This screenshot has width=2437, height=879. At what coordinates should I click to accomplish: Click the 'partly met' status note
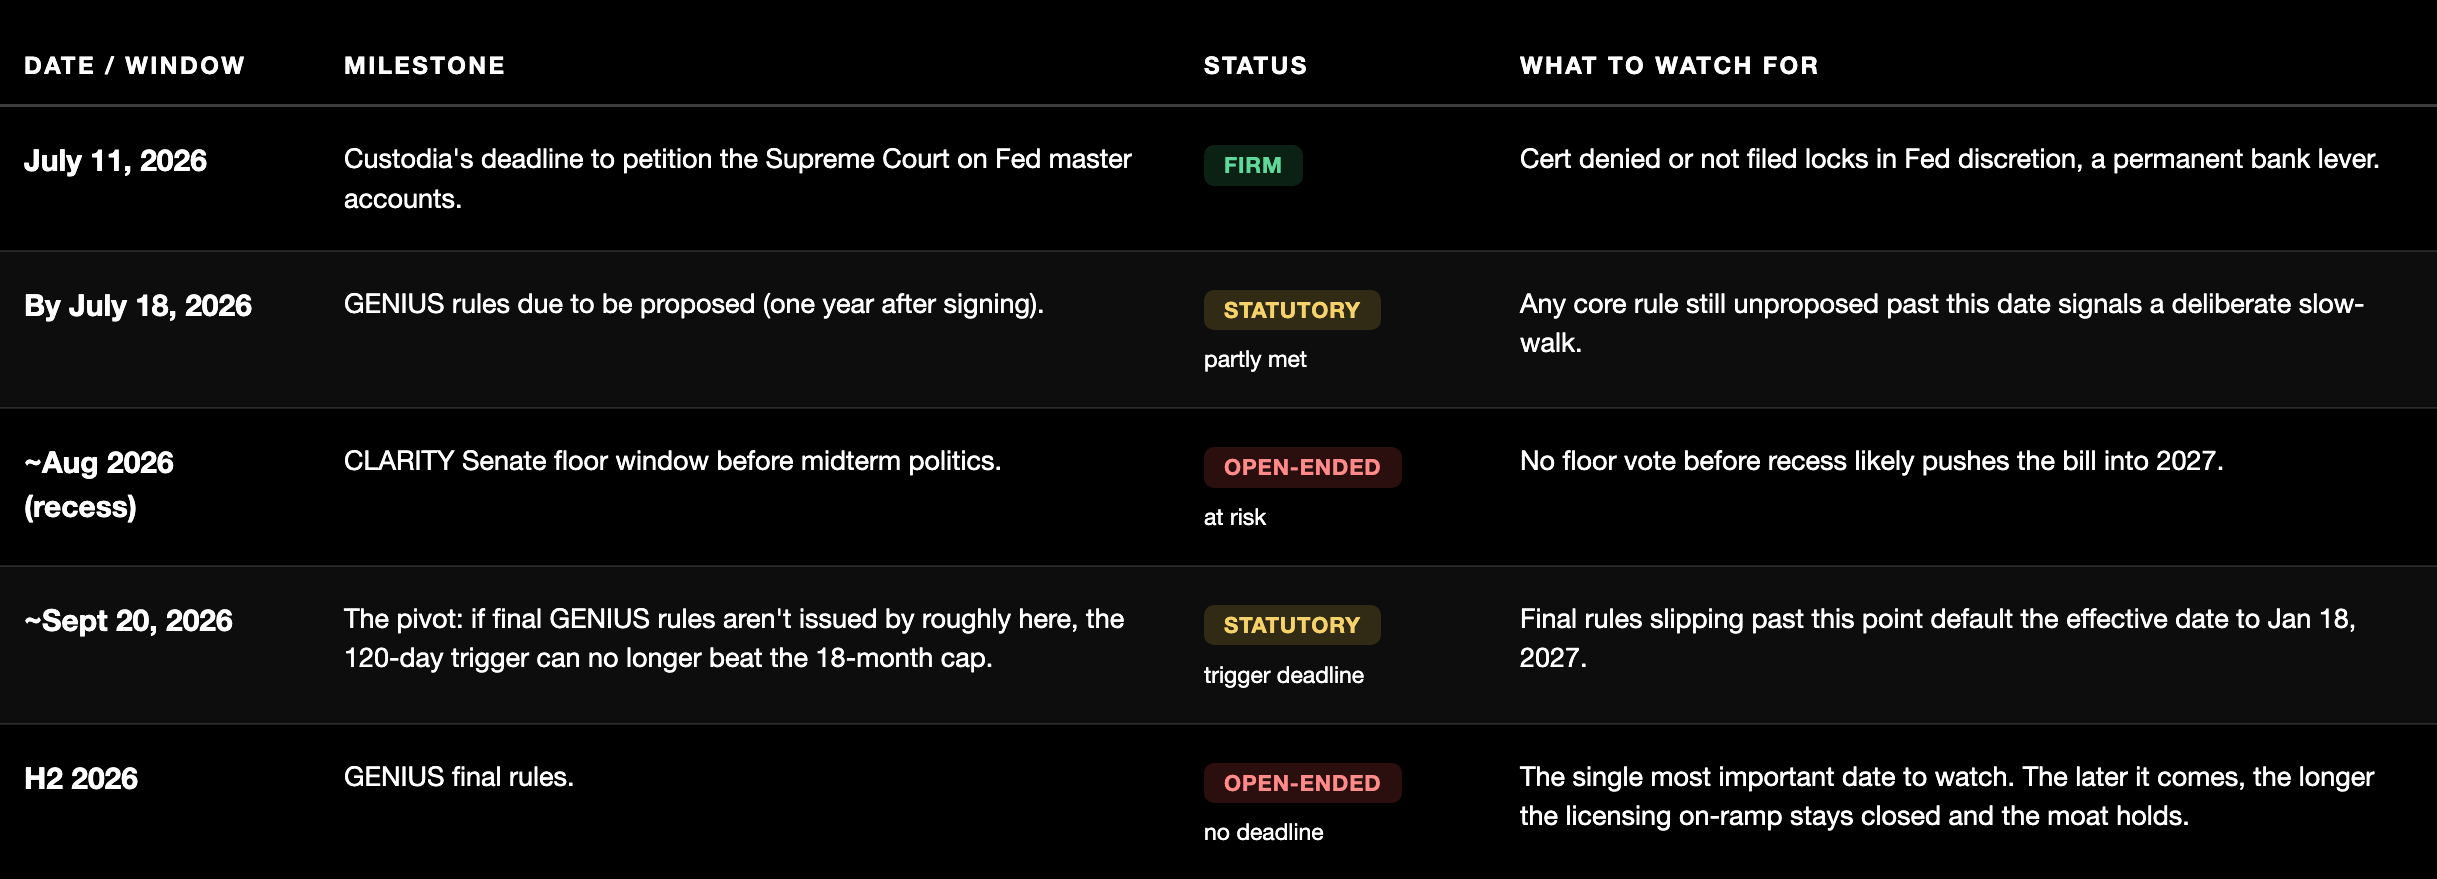coord(1255,359)
